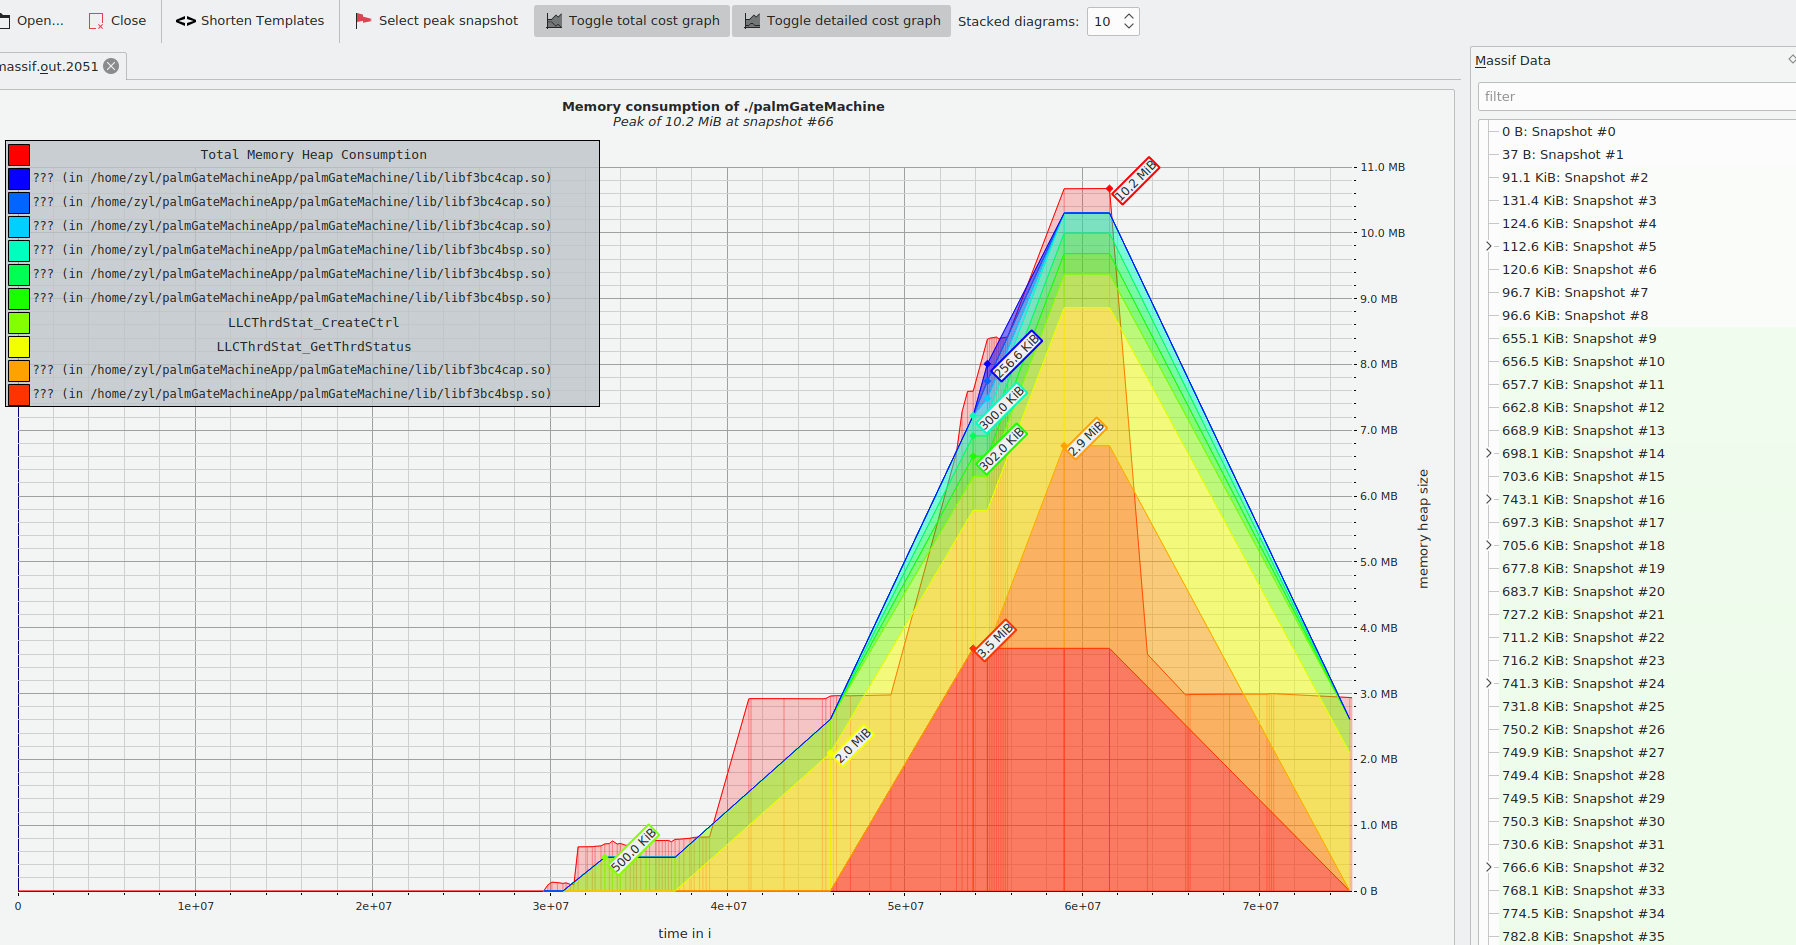Screen dimensions: 1796x945
Task: Click the Massif Data panel title
Action: (1512, 61)
